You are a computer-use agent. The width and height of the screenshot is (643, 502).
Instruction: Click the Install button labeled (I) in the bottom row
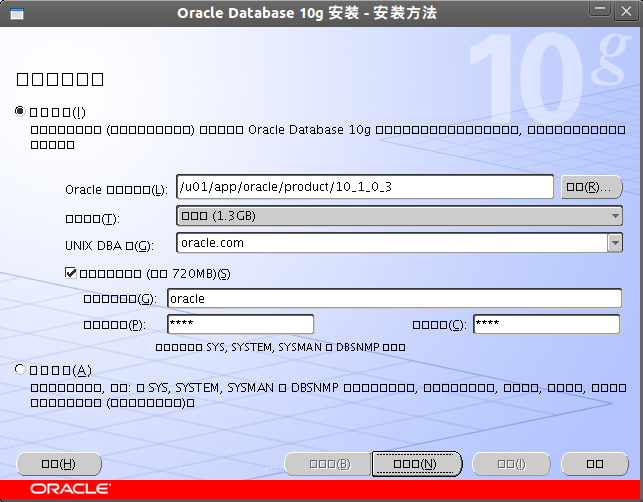coord(511,464)
